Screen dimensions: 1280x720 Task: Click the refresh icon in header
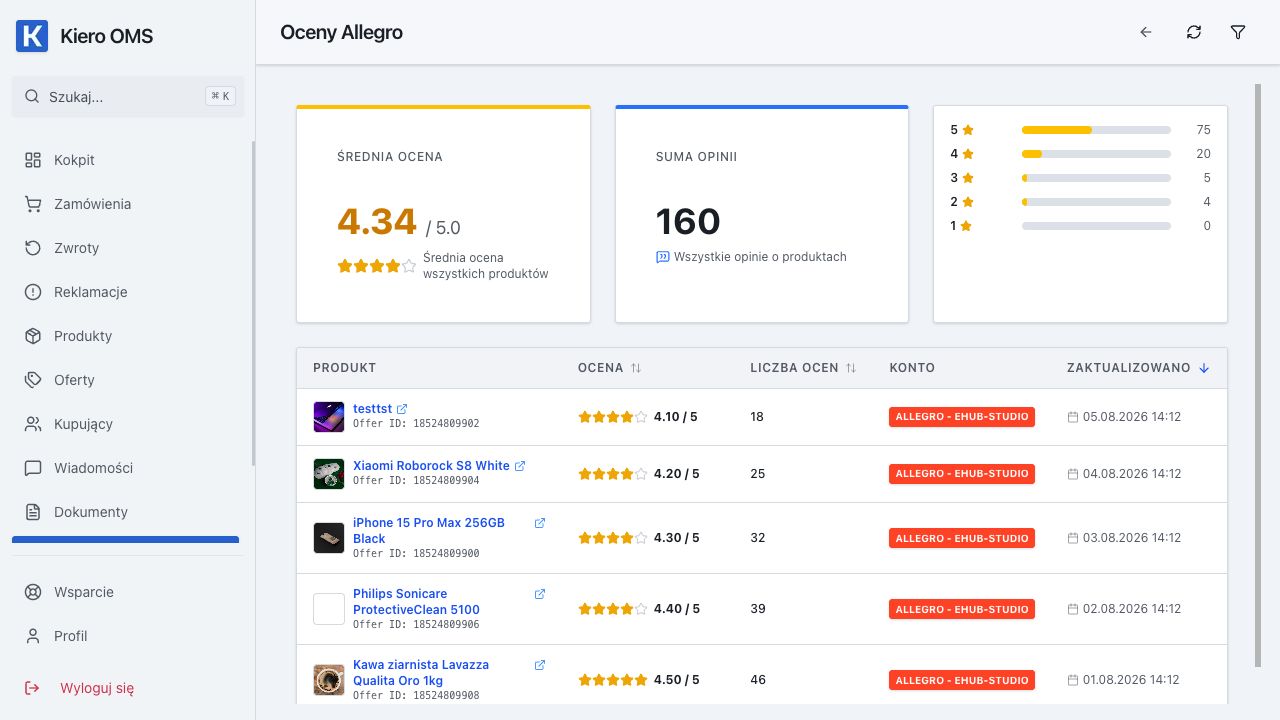coord(1194,32)
